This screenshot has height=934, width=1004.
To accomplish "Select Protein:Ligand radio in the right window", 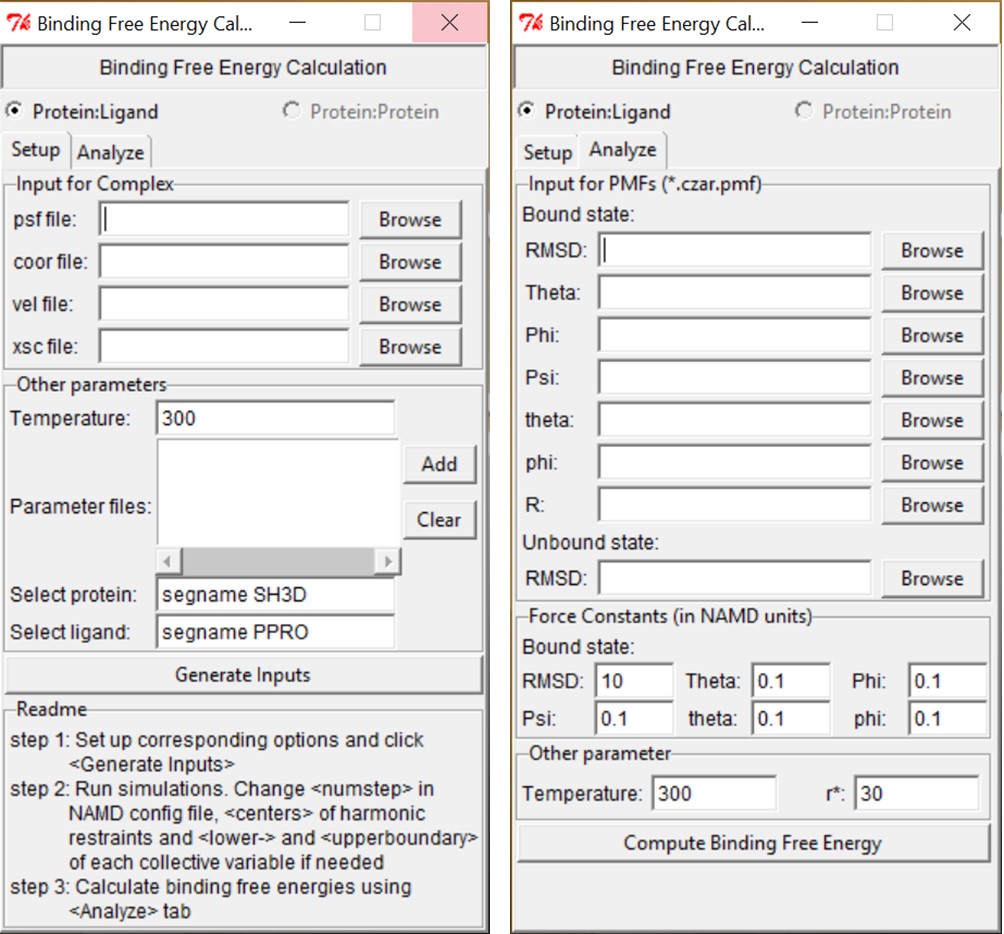I will pos(527,111).
